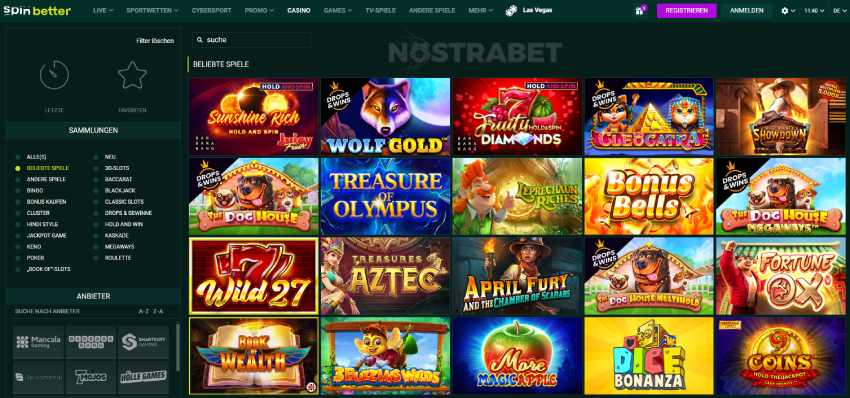Open TV-Spiele in the navigation
The width and height of the screenshot is (850, 398).
381,10
